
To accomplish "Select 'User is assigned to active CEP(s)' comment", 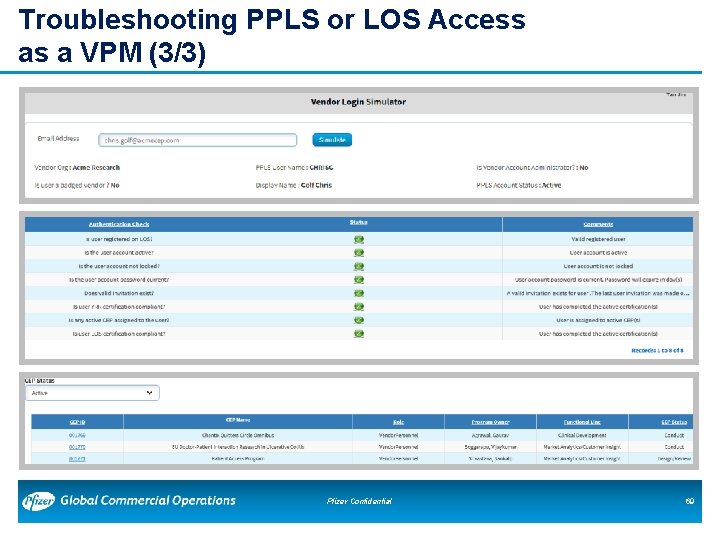I will click(598, 320).
